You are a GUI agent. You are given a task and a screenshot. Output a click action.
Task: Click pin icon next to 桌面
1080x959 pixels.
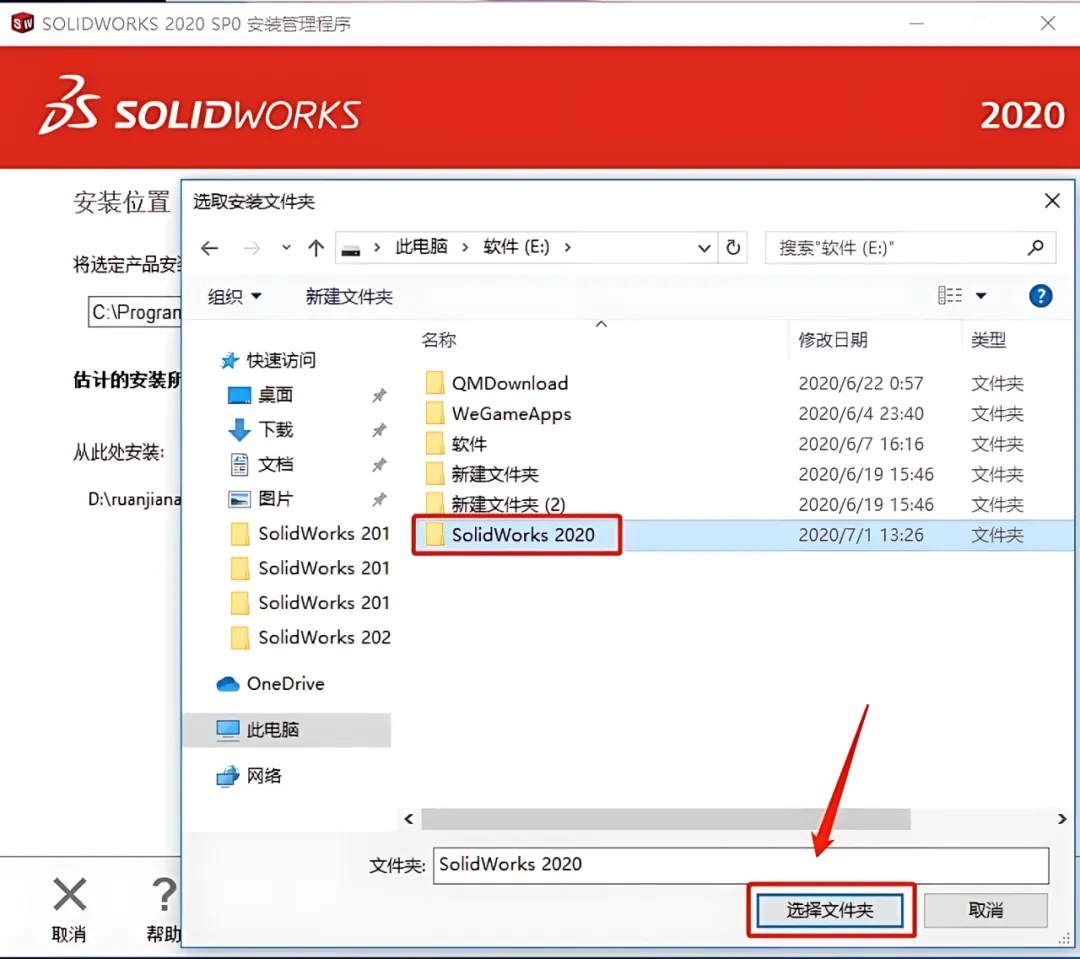point(380,395)
